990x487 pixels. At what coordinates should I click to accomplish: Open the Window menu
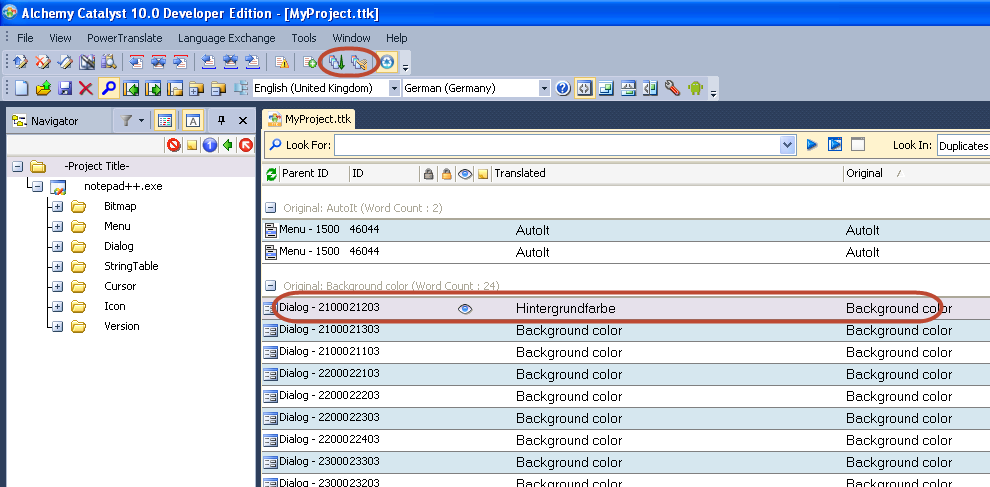(x=352, y=38)
